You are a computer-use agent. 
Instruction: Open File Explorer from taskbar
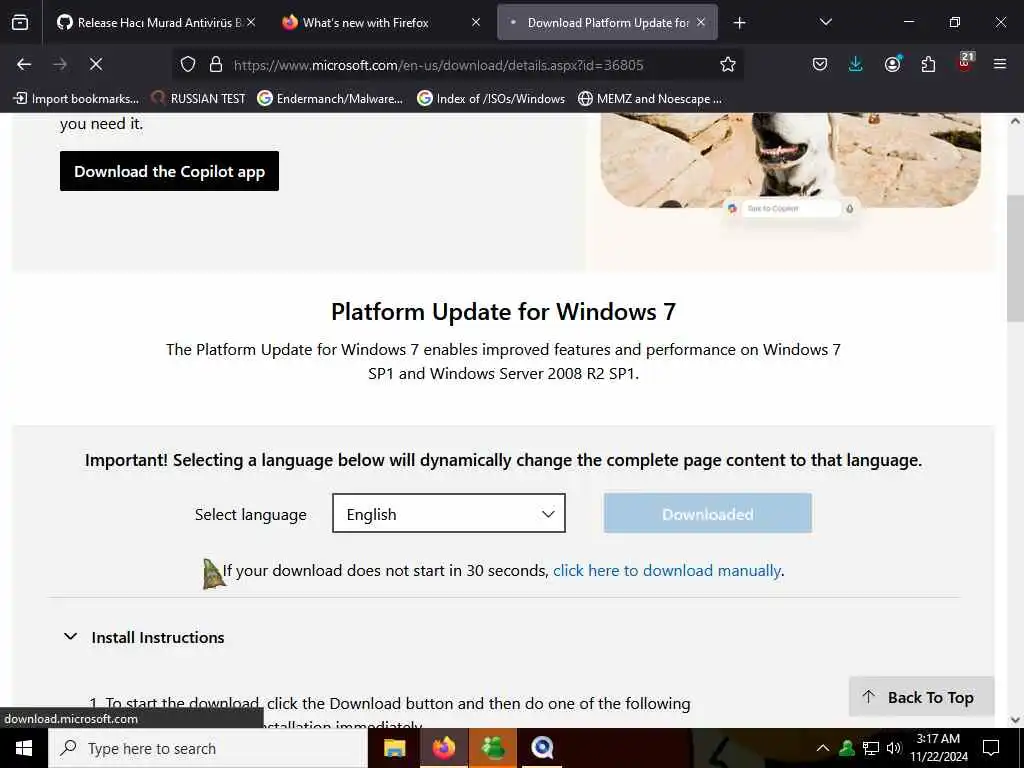[394, 748]
